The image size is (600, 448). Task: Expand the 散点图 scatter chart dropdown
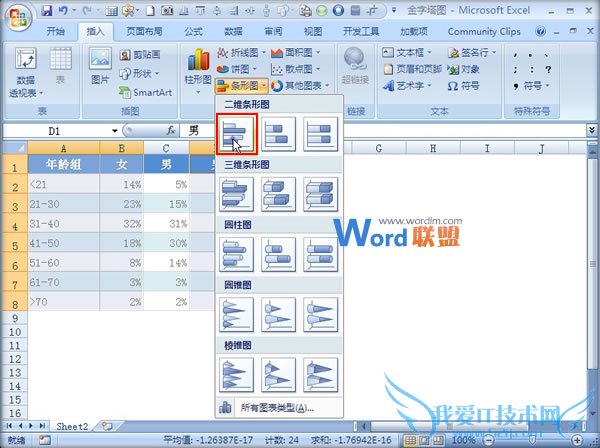click(295, 69)
